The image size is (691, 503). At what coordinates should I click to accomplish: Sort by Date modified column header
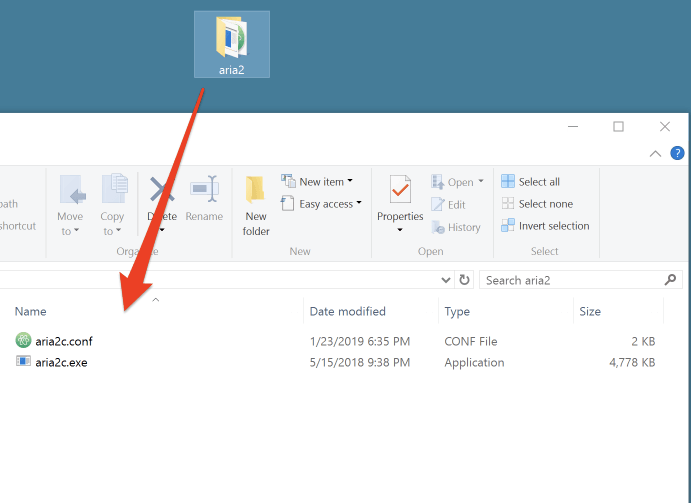coord(348,311)
